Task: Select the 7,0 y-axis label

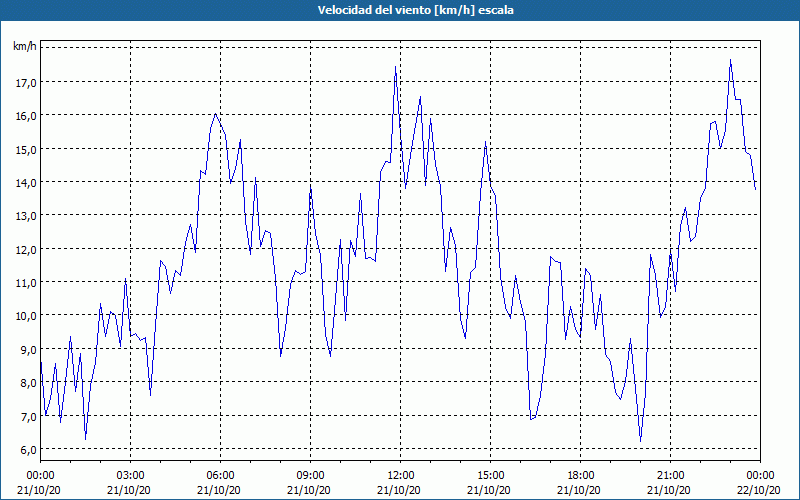Action: [28, 416]
